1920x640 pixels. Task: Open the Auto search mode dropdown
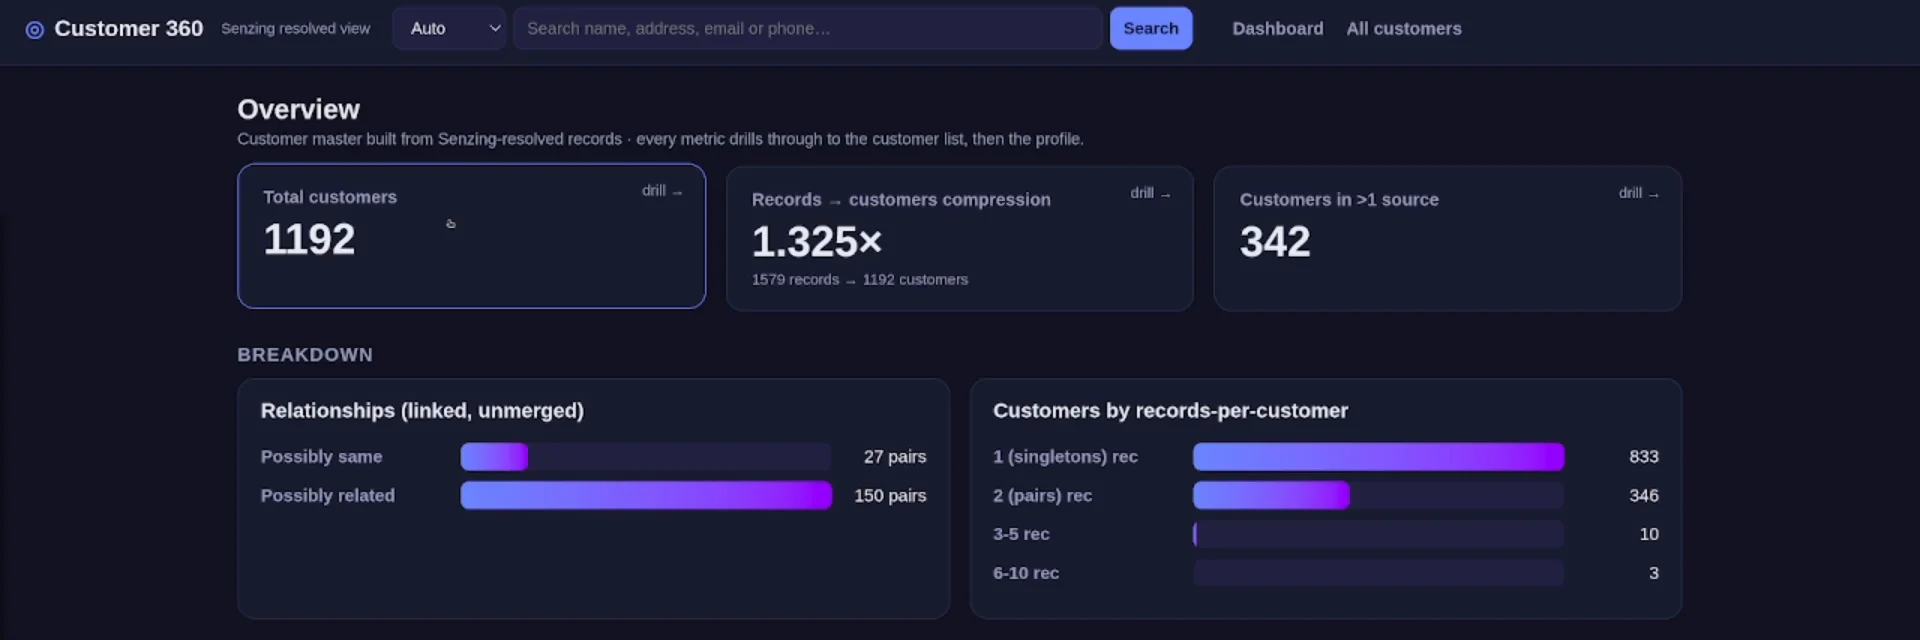coord(449,28)
